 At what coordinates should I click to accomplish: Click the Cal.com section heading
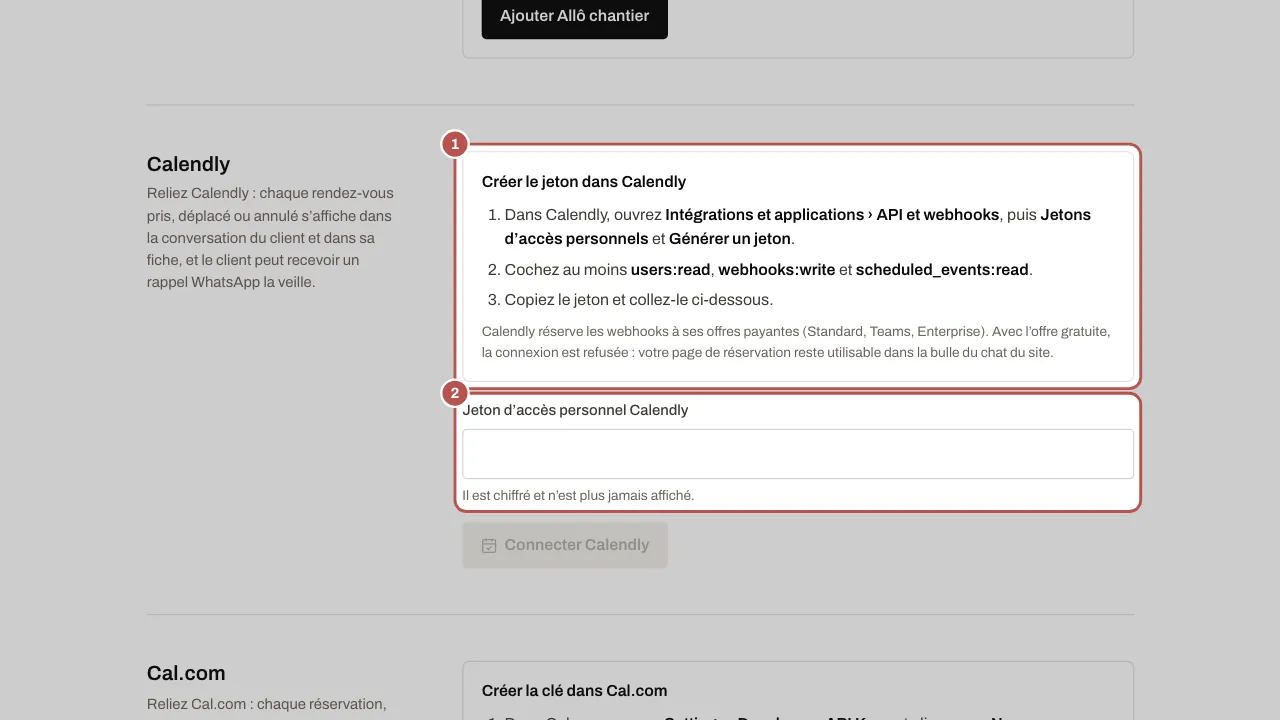pos(186,673)
